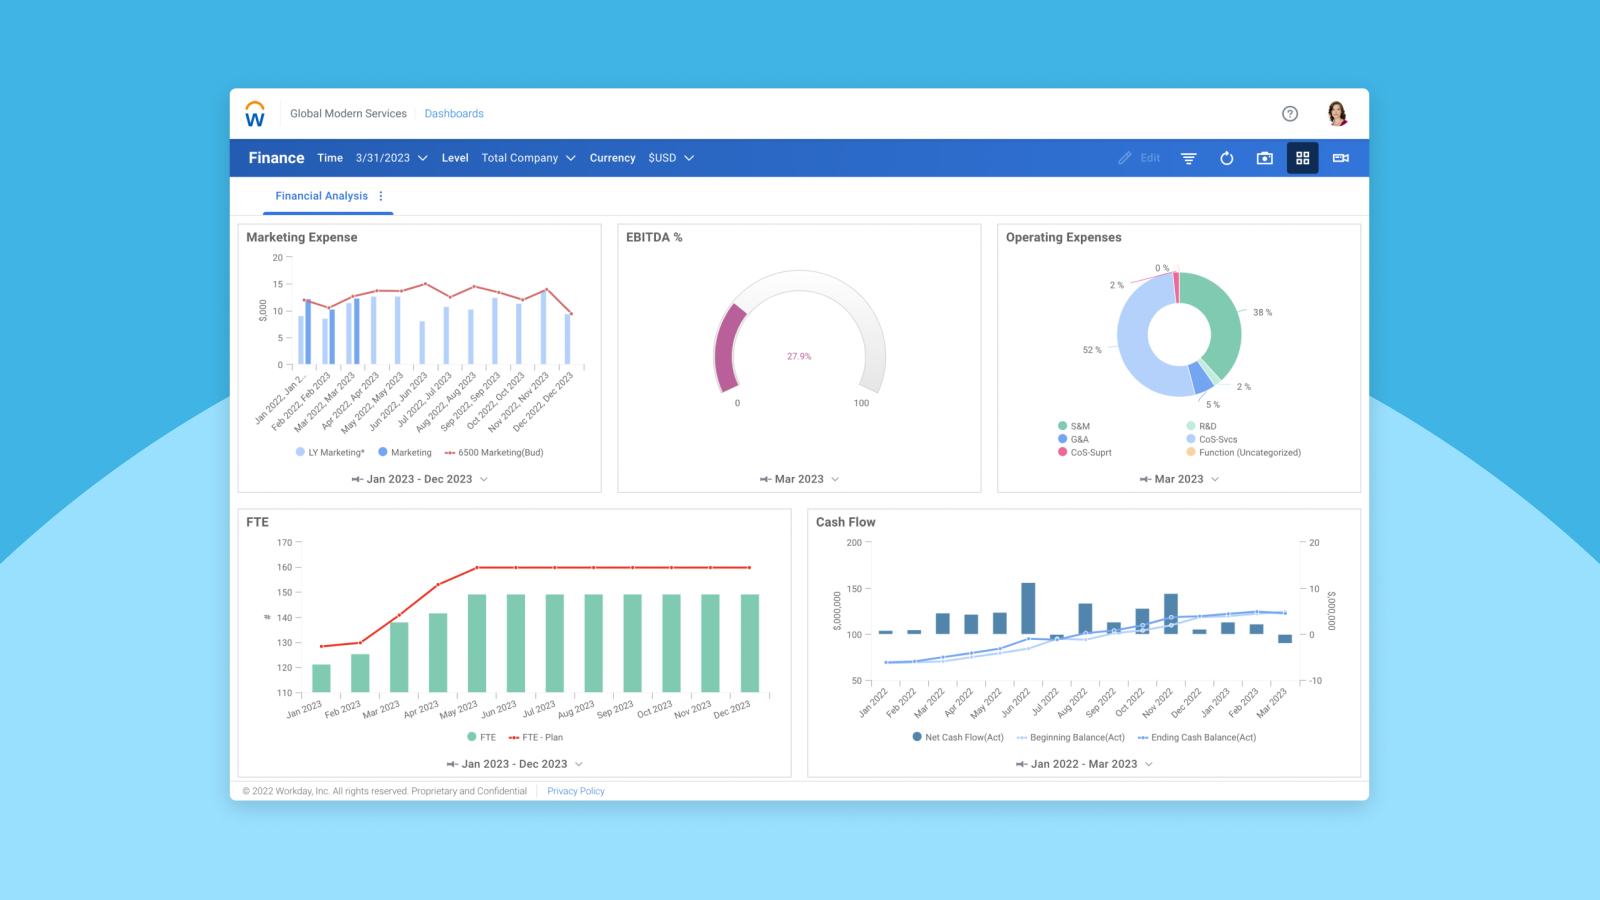Refresh the Finance dashboard data
The image size is (1600, 900).
tap(1227, 158)
